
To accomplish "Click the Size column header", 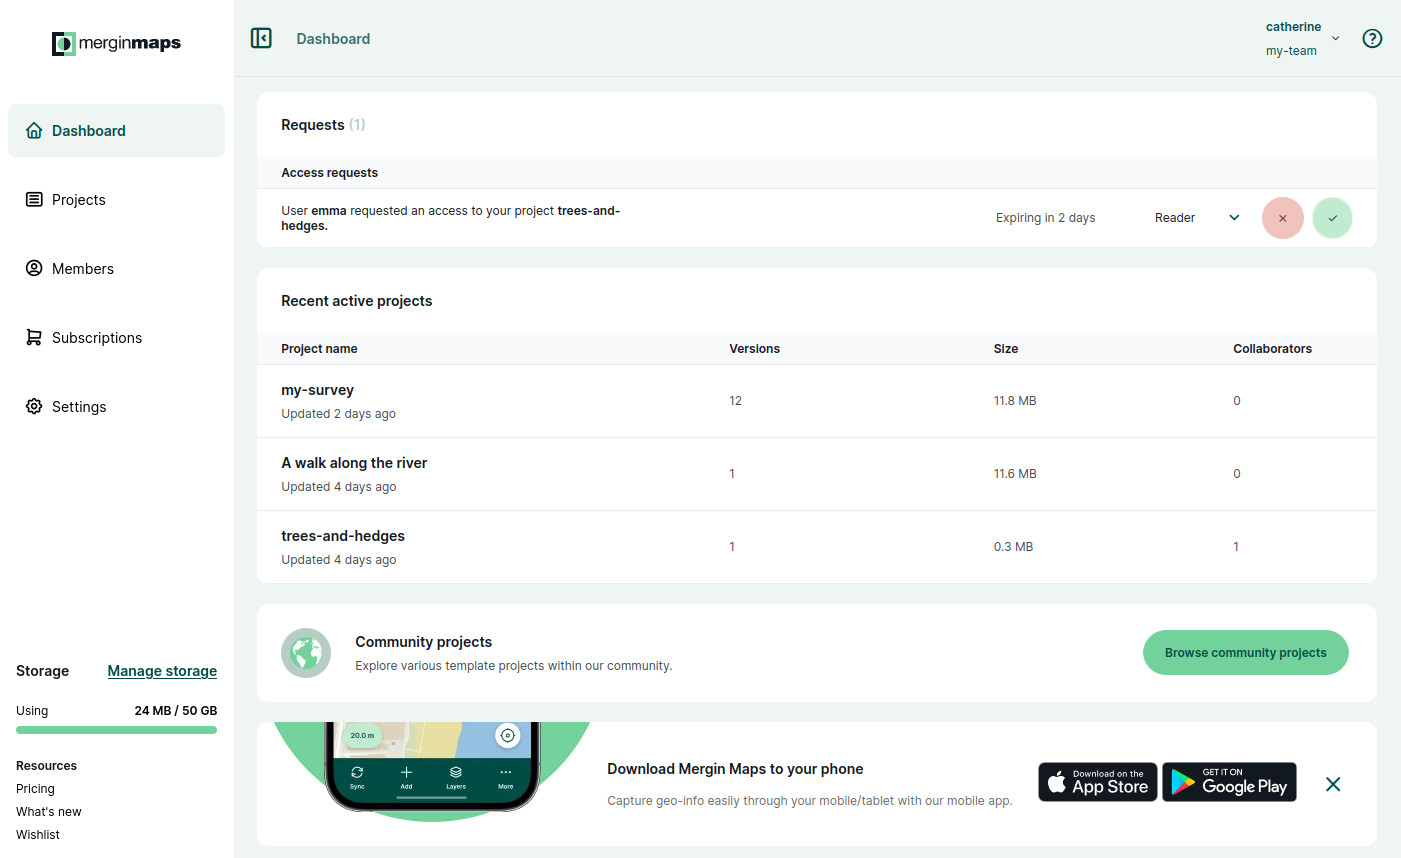I will tap(1006, 349).
